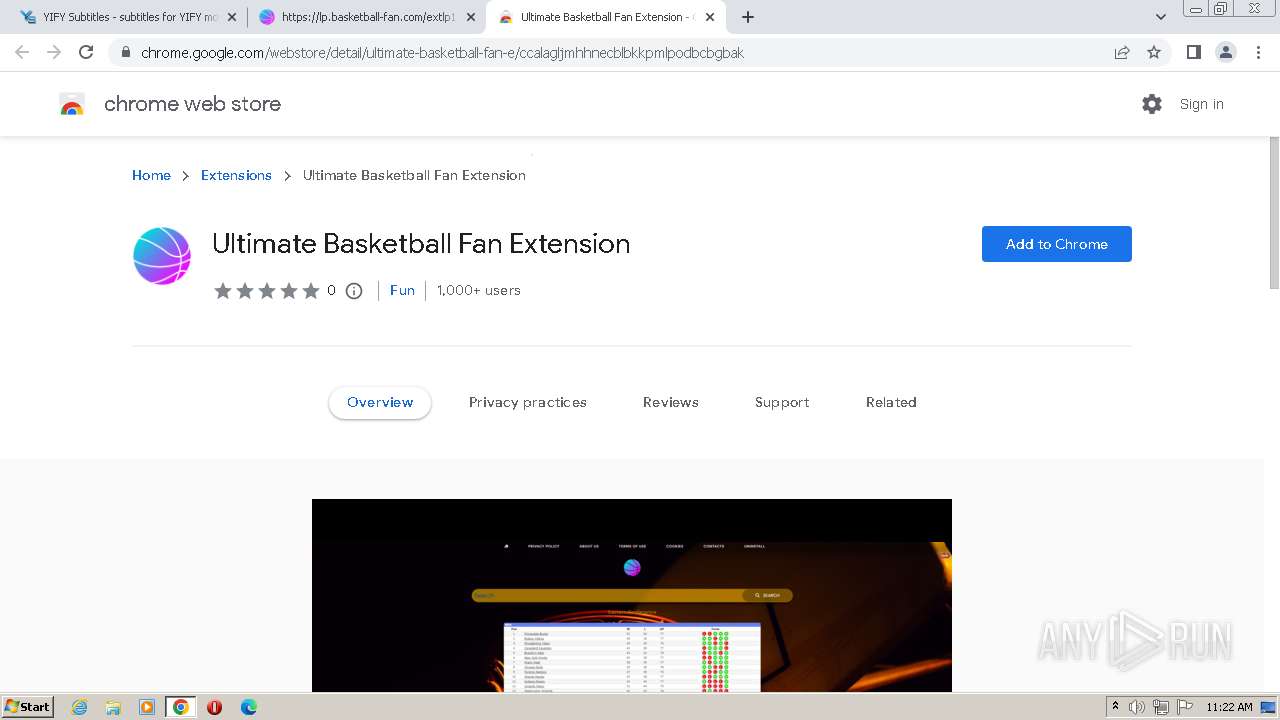Close the lp.basketball-fan.com tab
The image size is (1280, 720).
pyautogui.click(x=471, y=17)
